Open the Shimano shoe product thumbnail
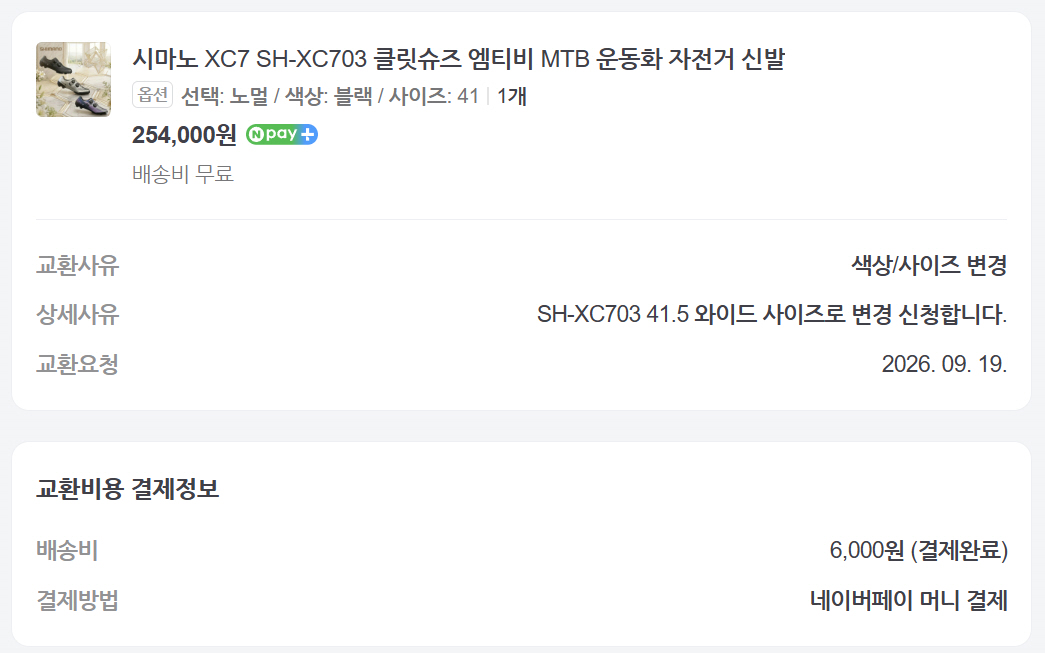 (x=73, y=79)
